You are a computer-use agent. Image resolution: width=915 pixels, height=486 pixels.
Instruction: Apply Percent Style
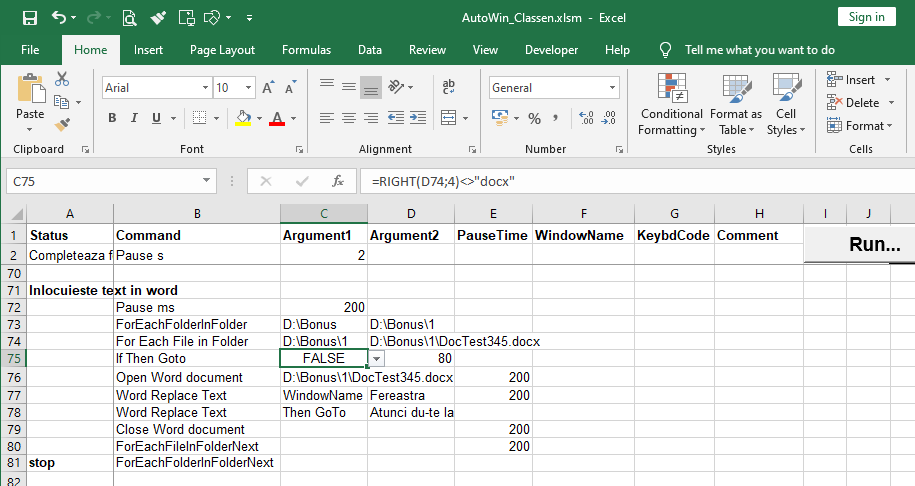(x=535, y=118)
